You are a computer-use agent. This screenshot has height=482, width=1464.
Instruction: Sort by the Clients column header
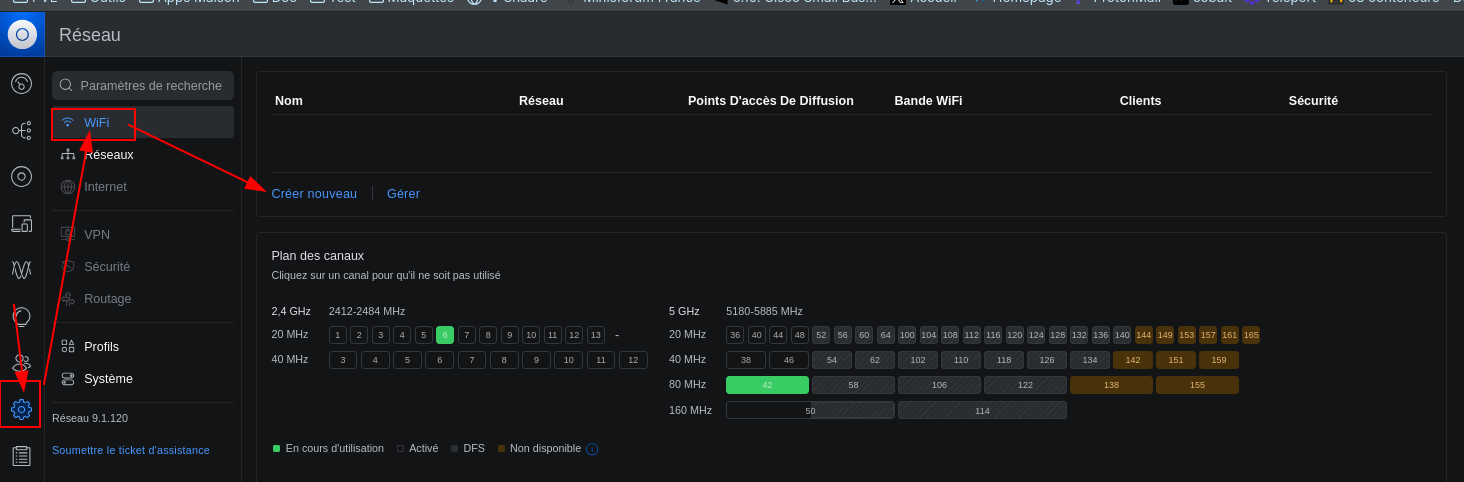pyautogui.click(x=1140, y=101)
